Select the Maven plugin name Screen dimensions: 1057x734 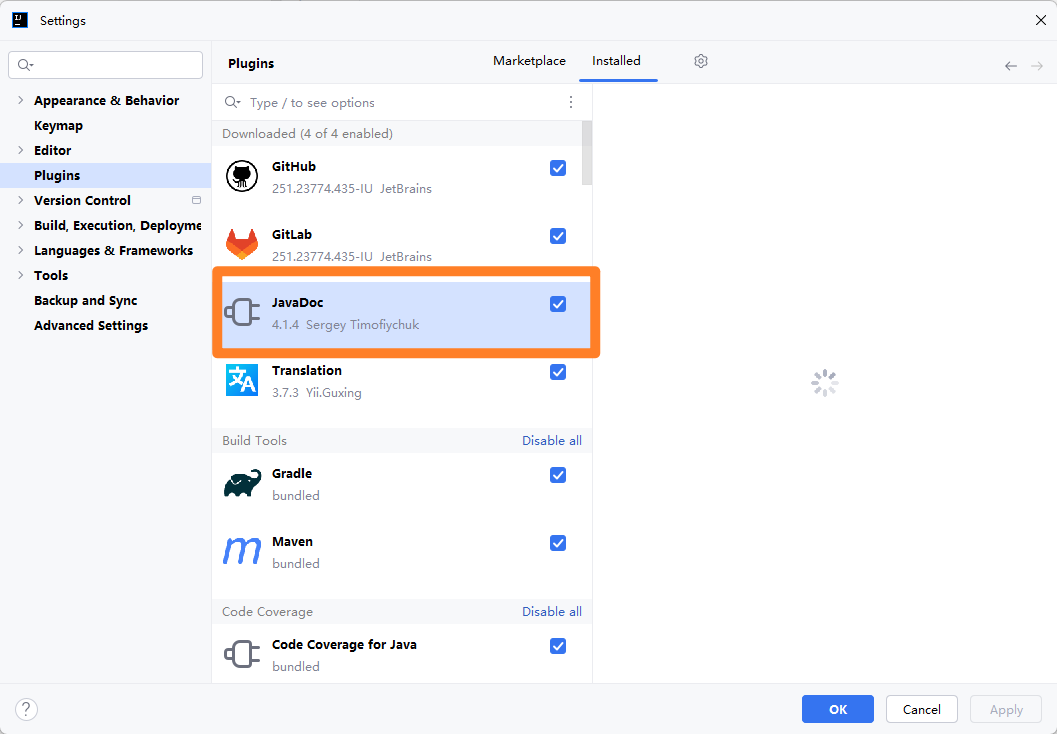(x=293, y=542)
